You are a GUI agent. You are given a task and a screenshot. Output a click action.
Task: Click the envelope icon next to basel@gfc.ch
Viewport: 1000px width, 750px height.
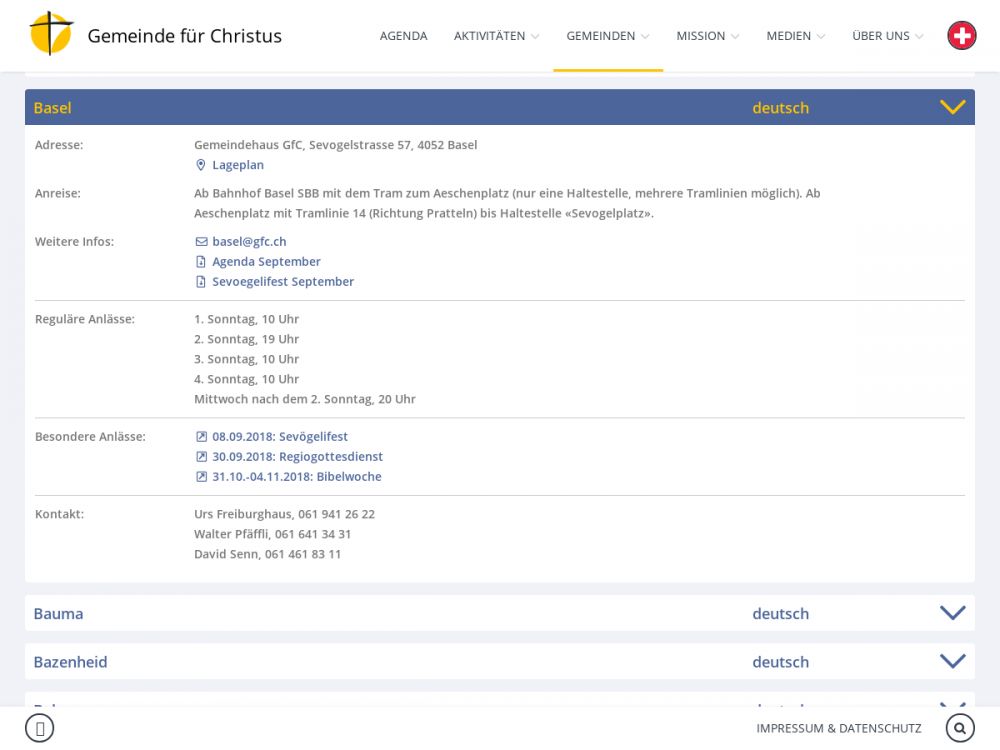[201, 242]
